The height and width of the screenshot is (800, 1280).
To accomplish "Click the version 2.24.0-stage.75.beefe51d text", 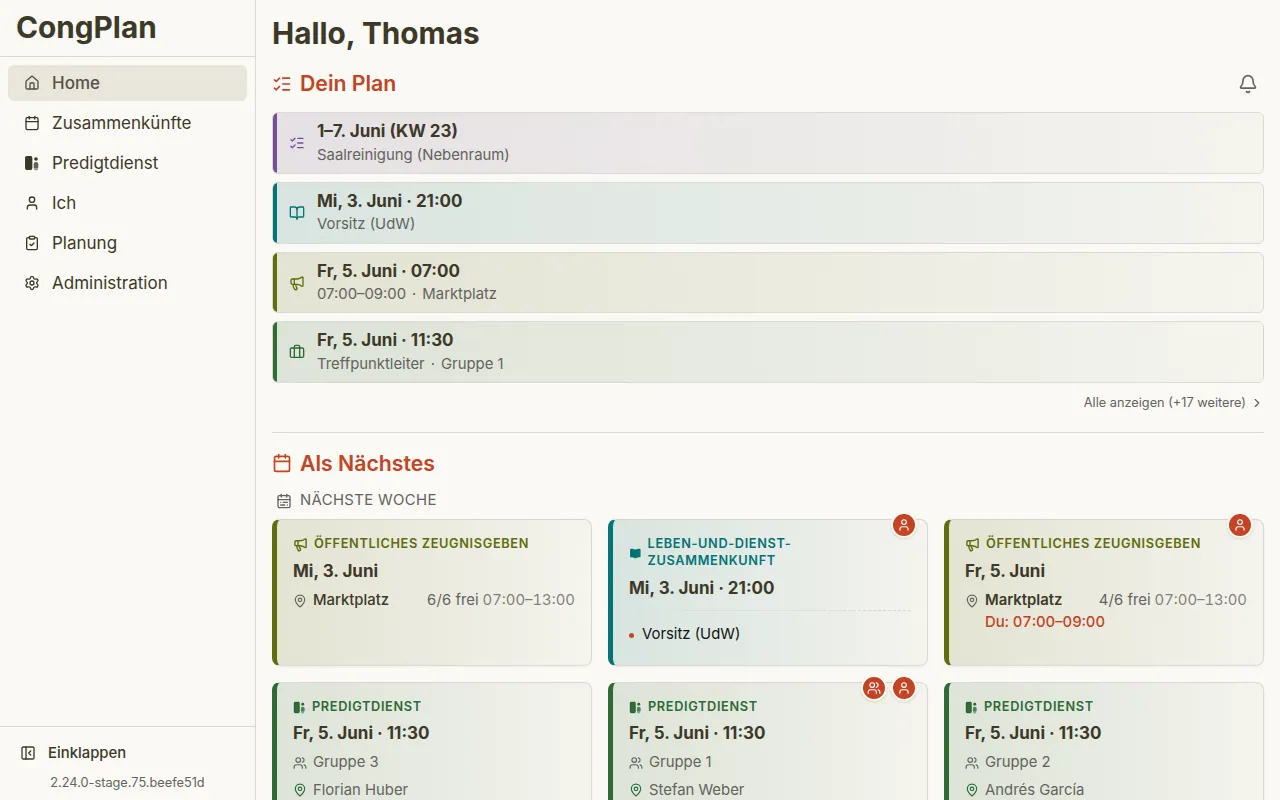I will 127,782.
